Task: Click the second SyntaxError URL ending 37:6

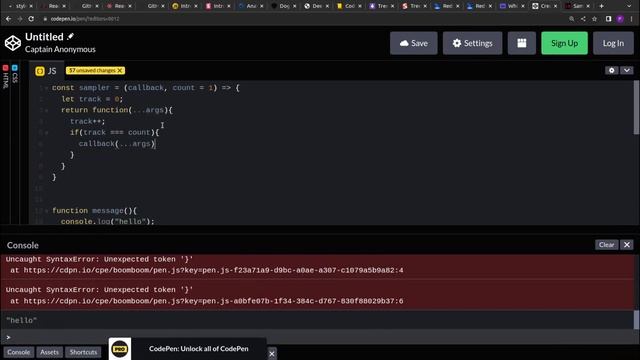Action: [213, 301]
